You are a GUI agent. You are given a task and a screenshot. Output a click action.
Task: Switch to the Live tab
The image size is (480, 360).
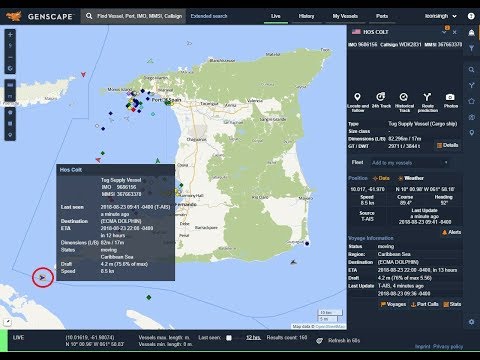276,16
